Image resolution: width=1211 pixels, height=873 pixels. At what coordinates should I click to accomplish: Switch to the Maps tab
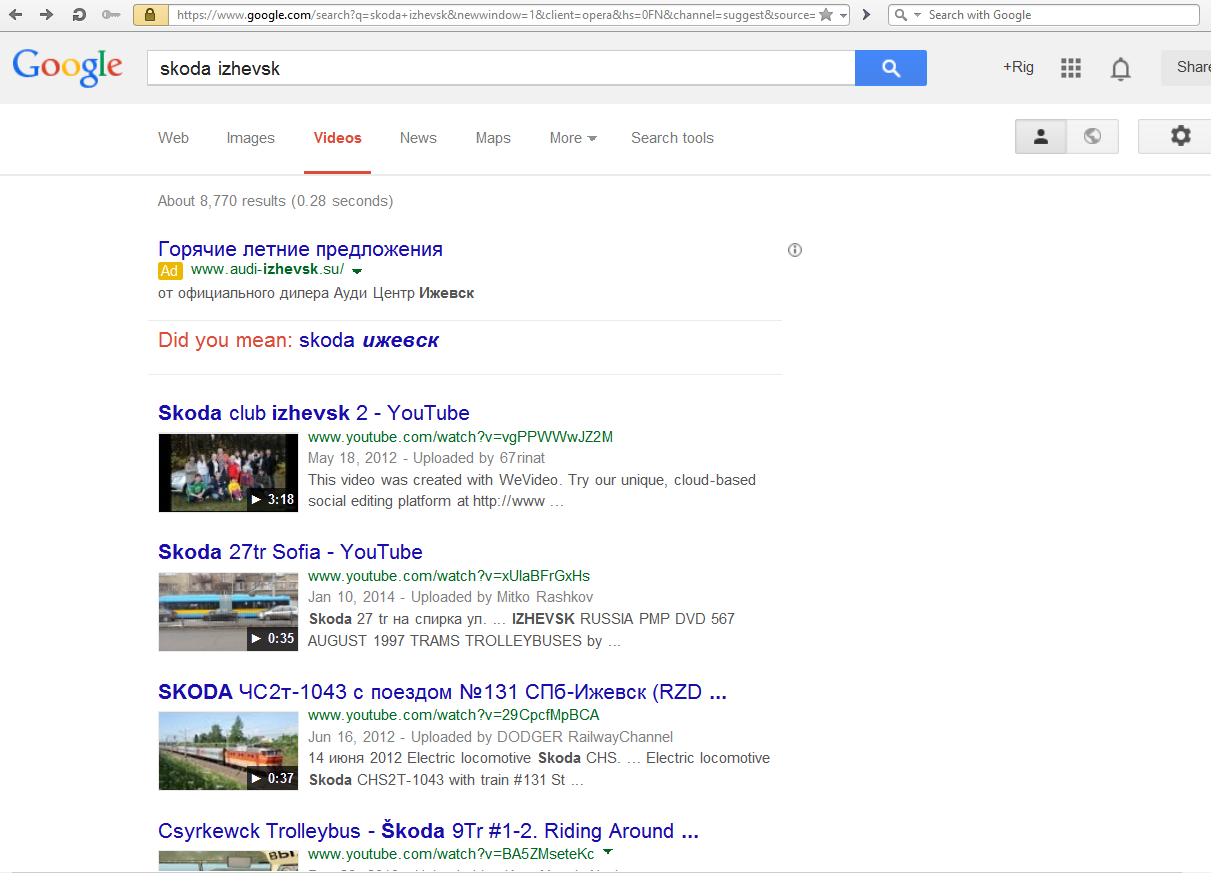tap(493, 138)
